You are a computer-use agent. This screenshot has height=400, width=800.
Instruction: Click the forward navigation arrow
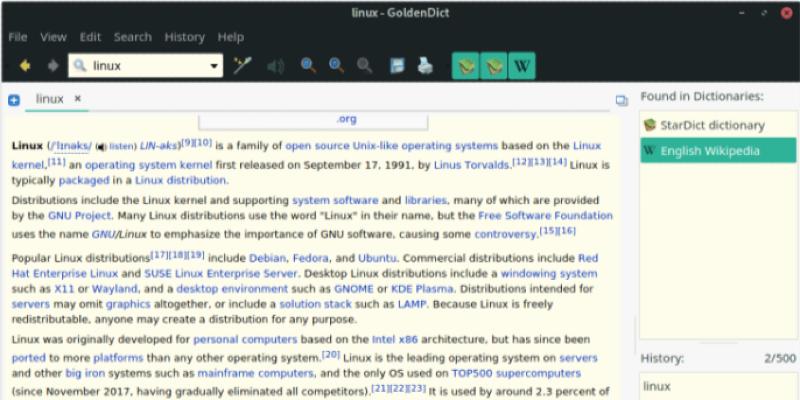click(x=51, y=67)
